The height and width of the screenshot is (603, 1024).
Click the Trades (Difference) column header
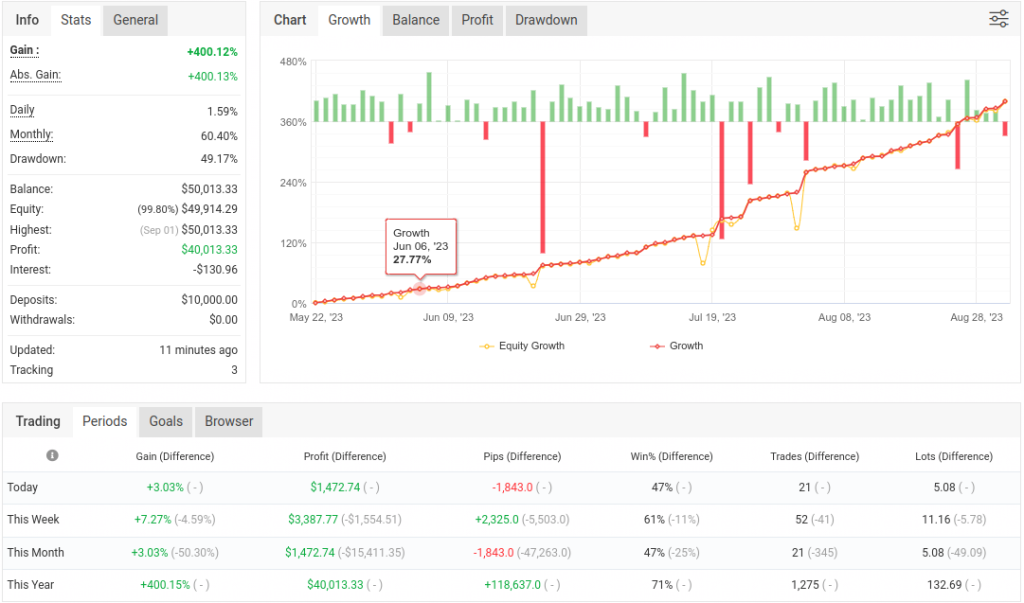(x=814, y=456)
